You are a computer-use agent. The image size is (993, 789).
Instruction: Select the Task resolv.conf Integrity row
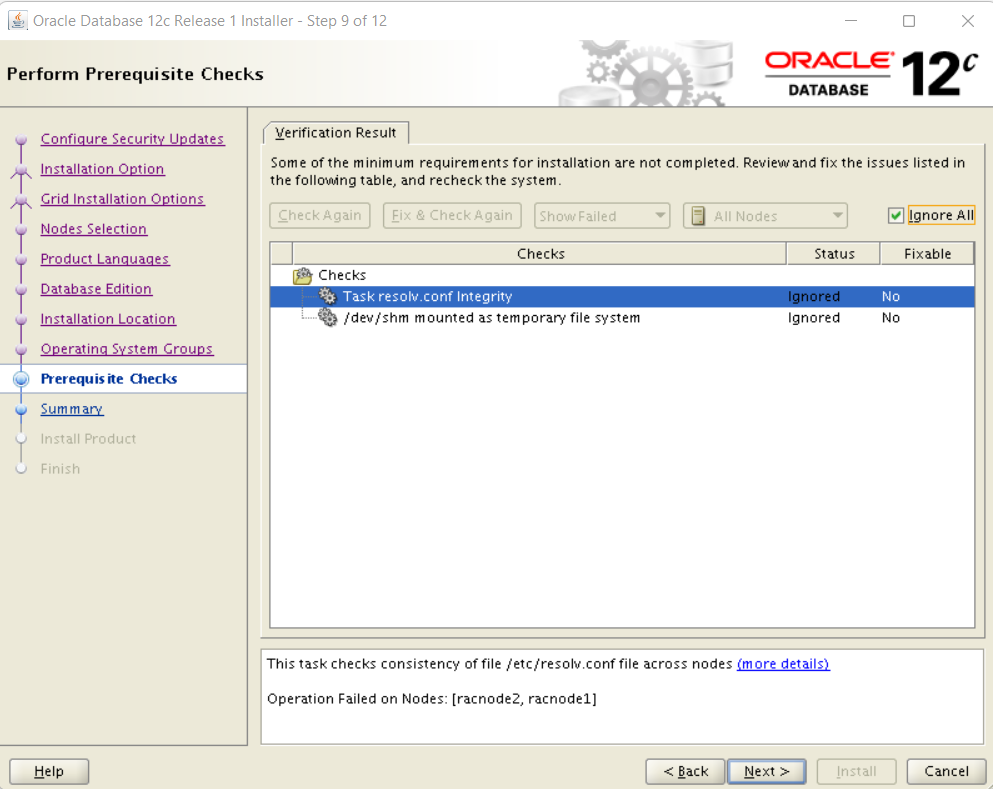[623, 296]
